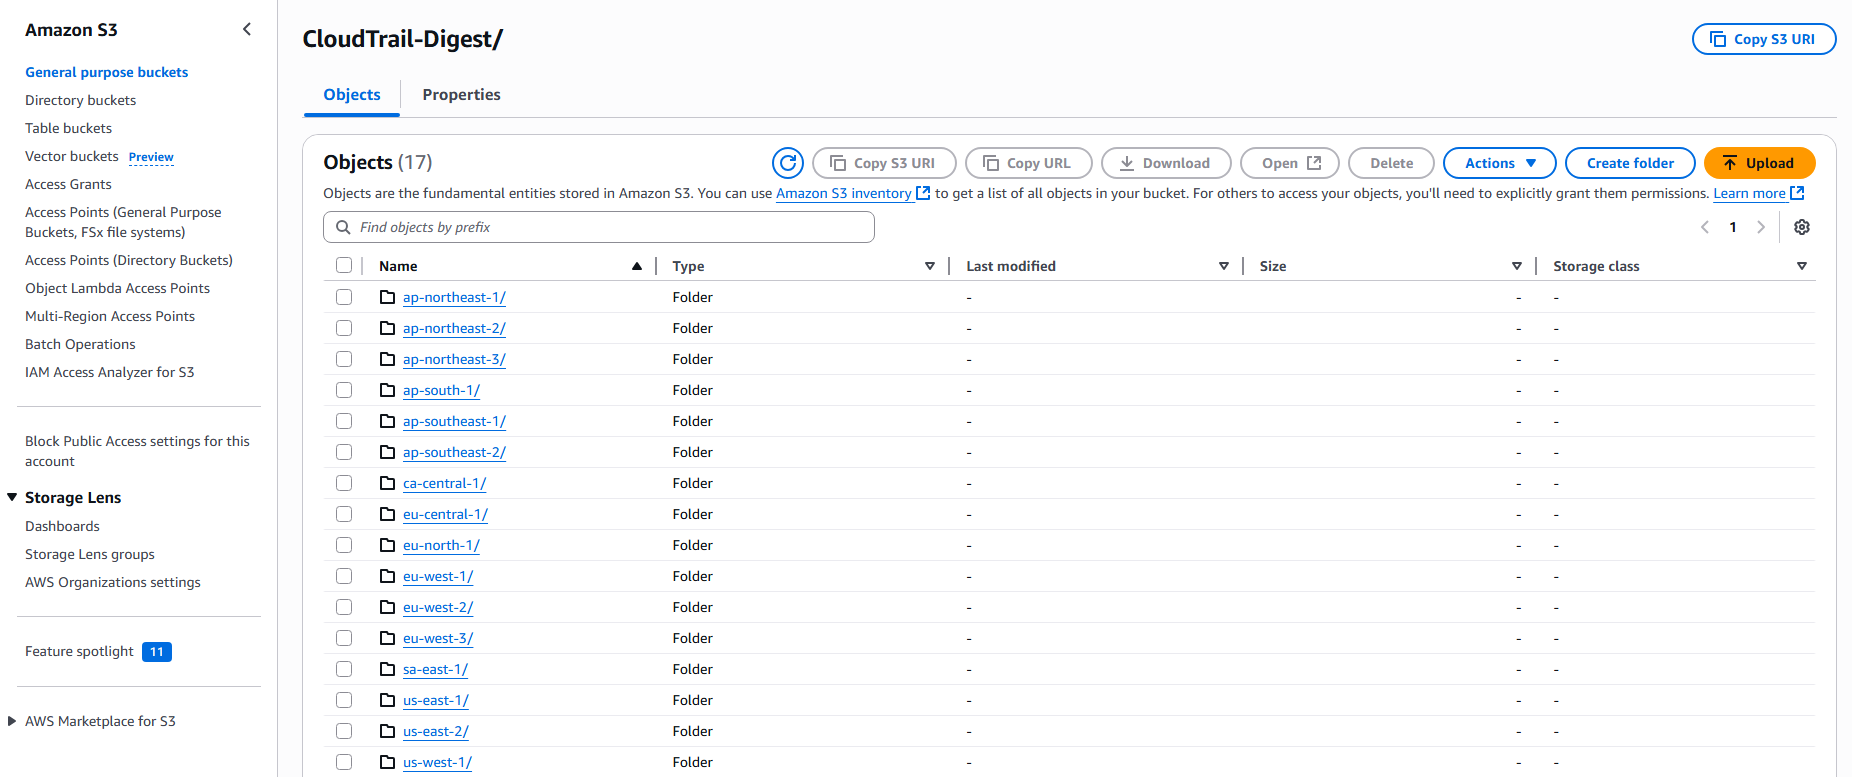Open the table preferences gear

(1802, 227)
